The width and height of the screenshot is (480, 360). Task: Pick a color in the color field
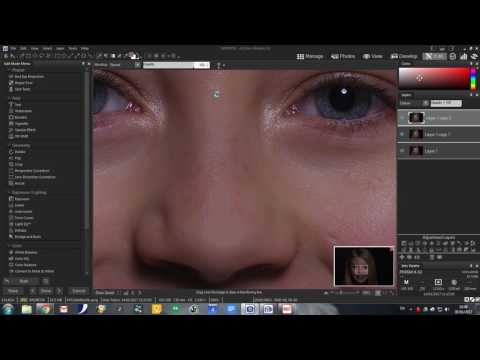pos(434,78)
